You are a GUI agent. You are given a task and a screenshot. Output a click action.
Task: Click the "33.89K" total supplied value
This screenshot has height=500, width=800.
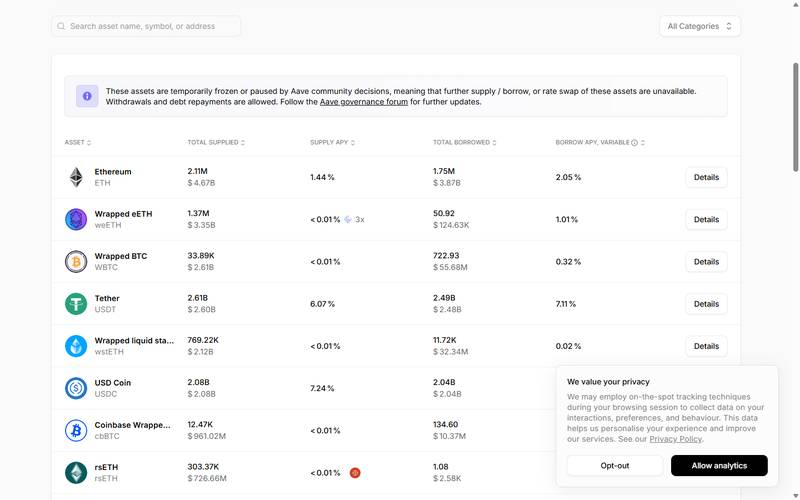(201, 256)
